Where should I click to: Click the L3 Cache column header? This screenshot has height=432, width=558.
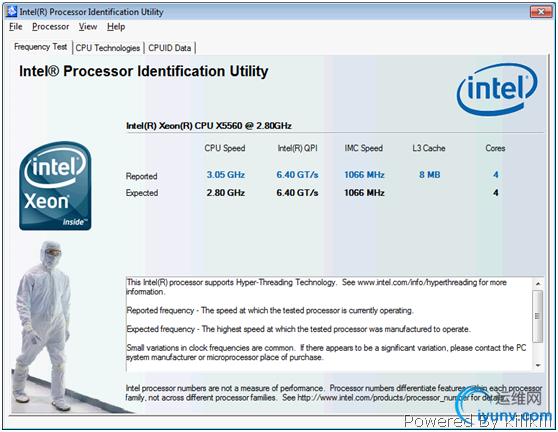(x=429, y=148)
